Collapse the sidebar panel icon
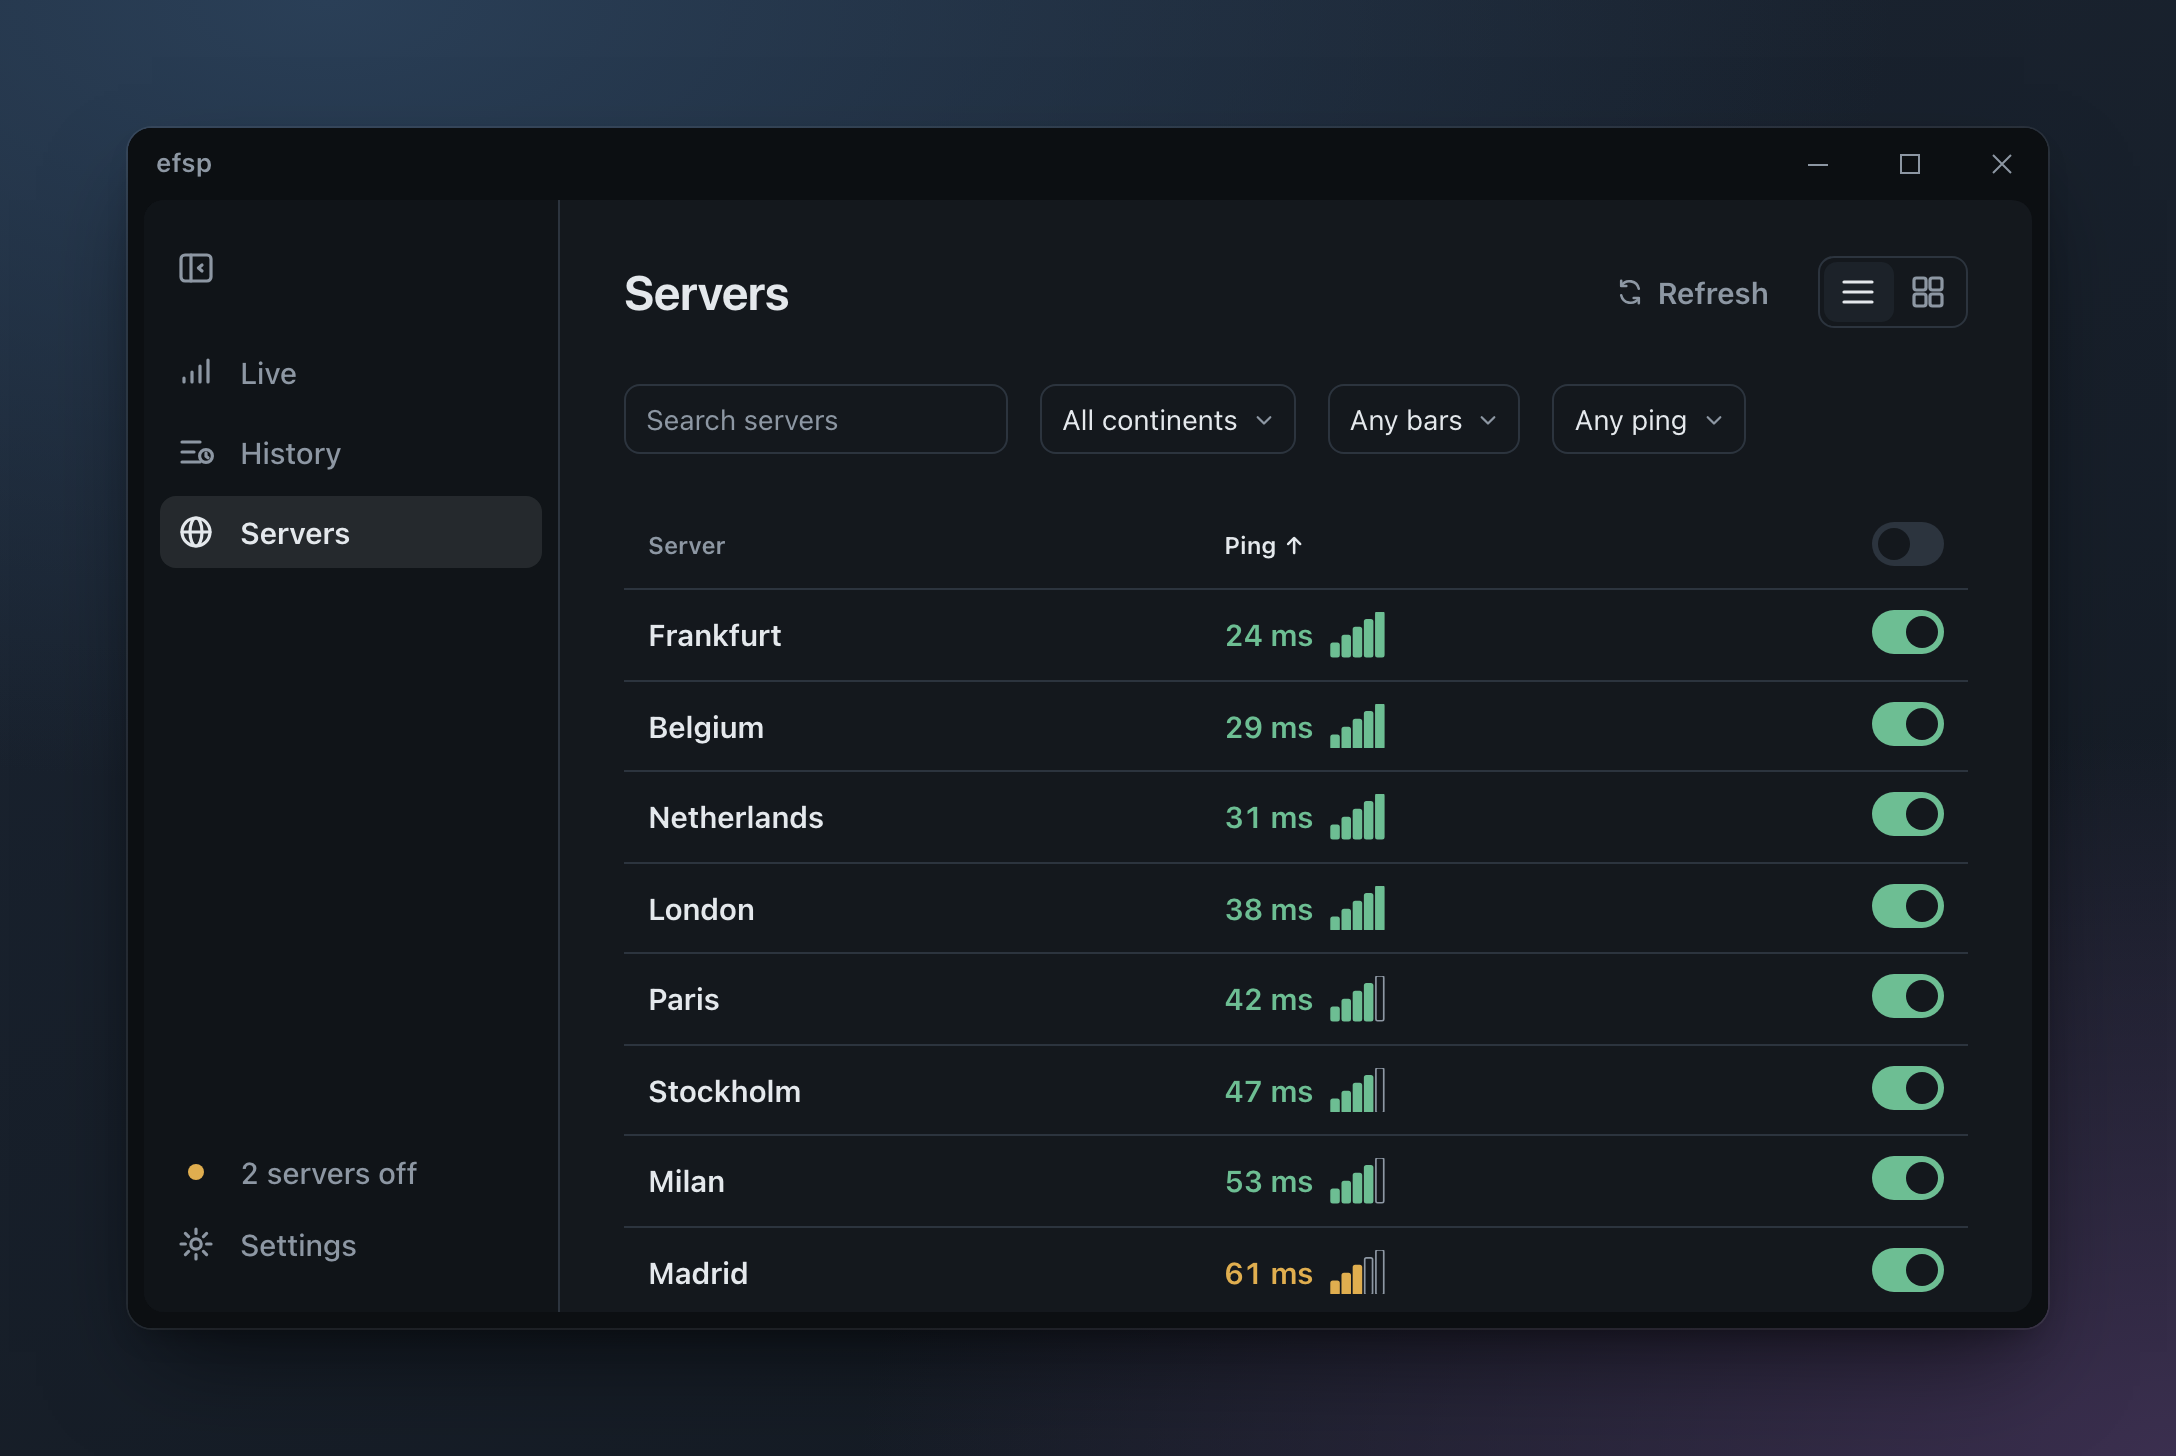 pos(196,268)
